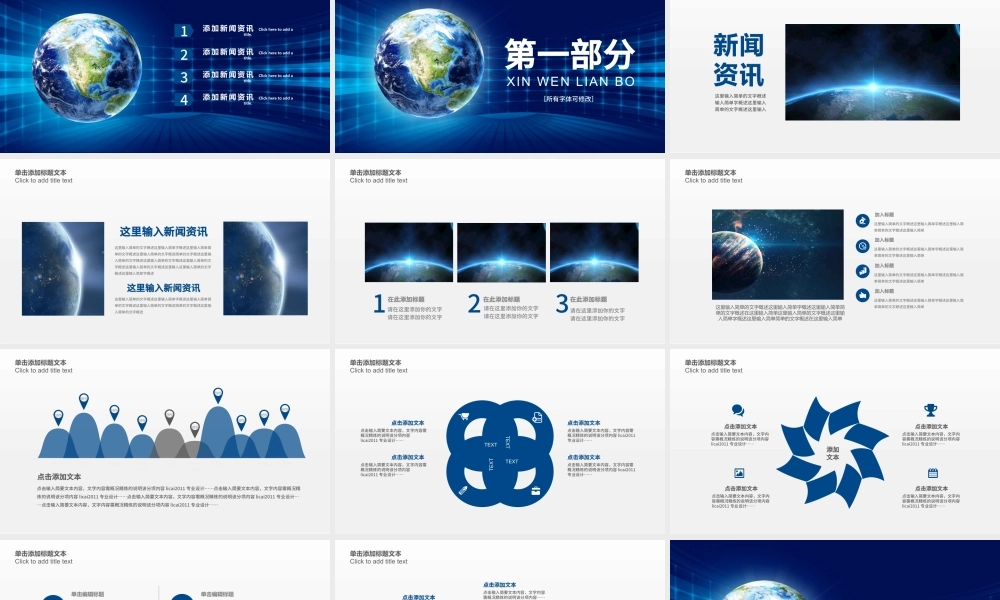Click the clock icon next to the second 加入标题
Viewport: 1000px width, 600px height.
(x=863, y=245)
